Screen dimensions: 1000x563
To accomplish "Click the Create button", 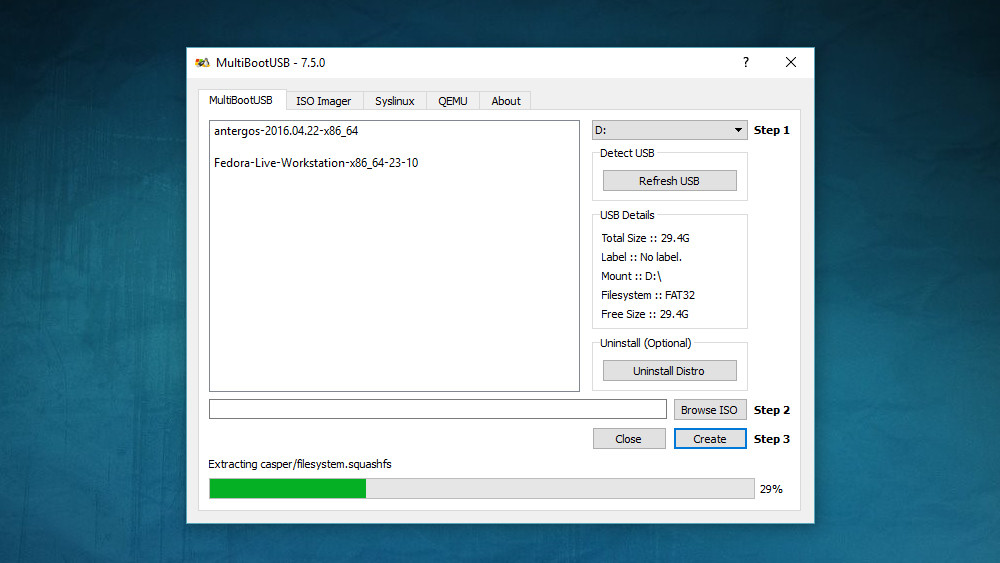I will [710, 439].
